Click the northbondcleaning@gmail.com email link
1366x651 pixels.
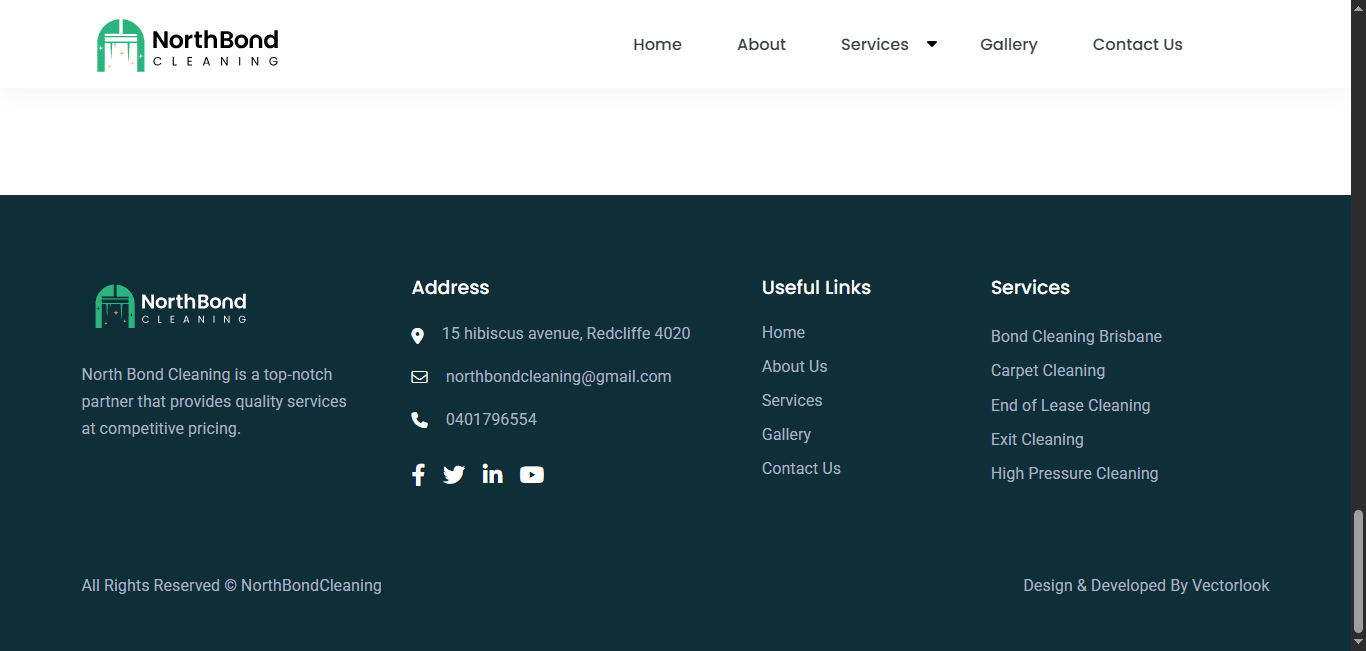coord(558,377)
